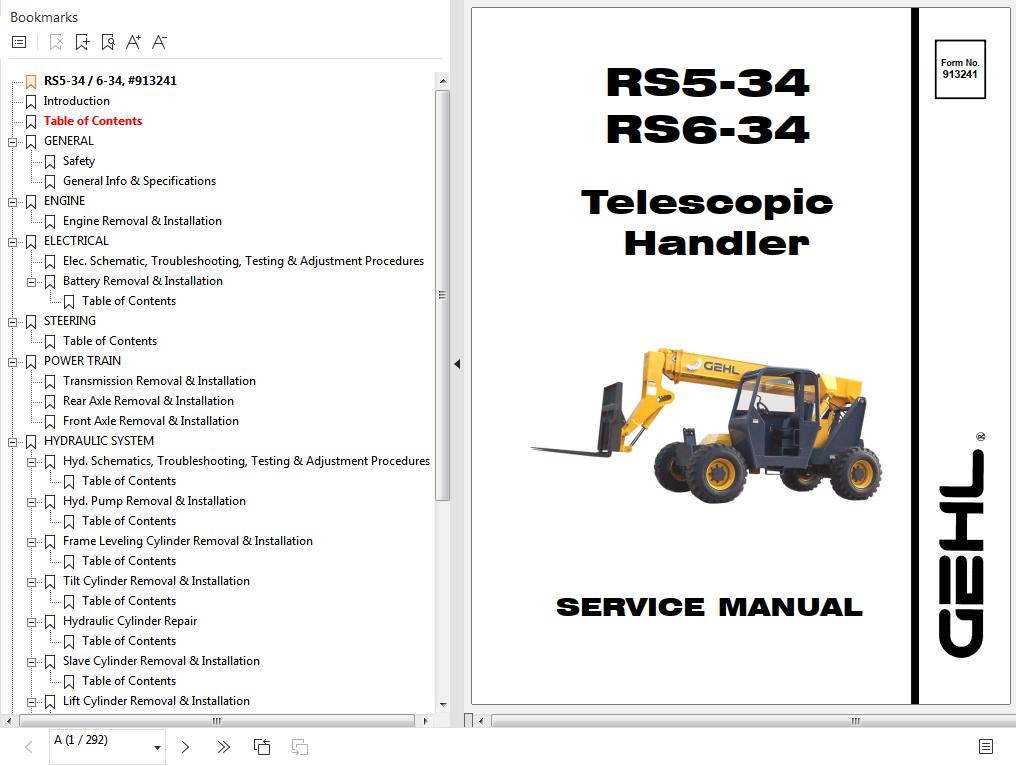The width and height of the screenshot is (1016, 766).
Task: Click the telehandler image on the cover page
Action: pyautogui.click(x=706, y=426)
